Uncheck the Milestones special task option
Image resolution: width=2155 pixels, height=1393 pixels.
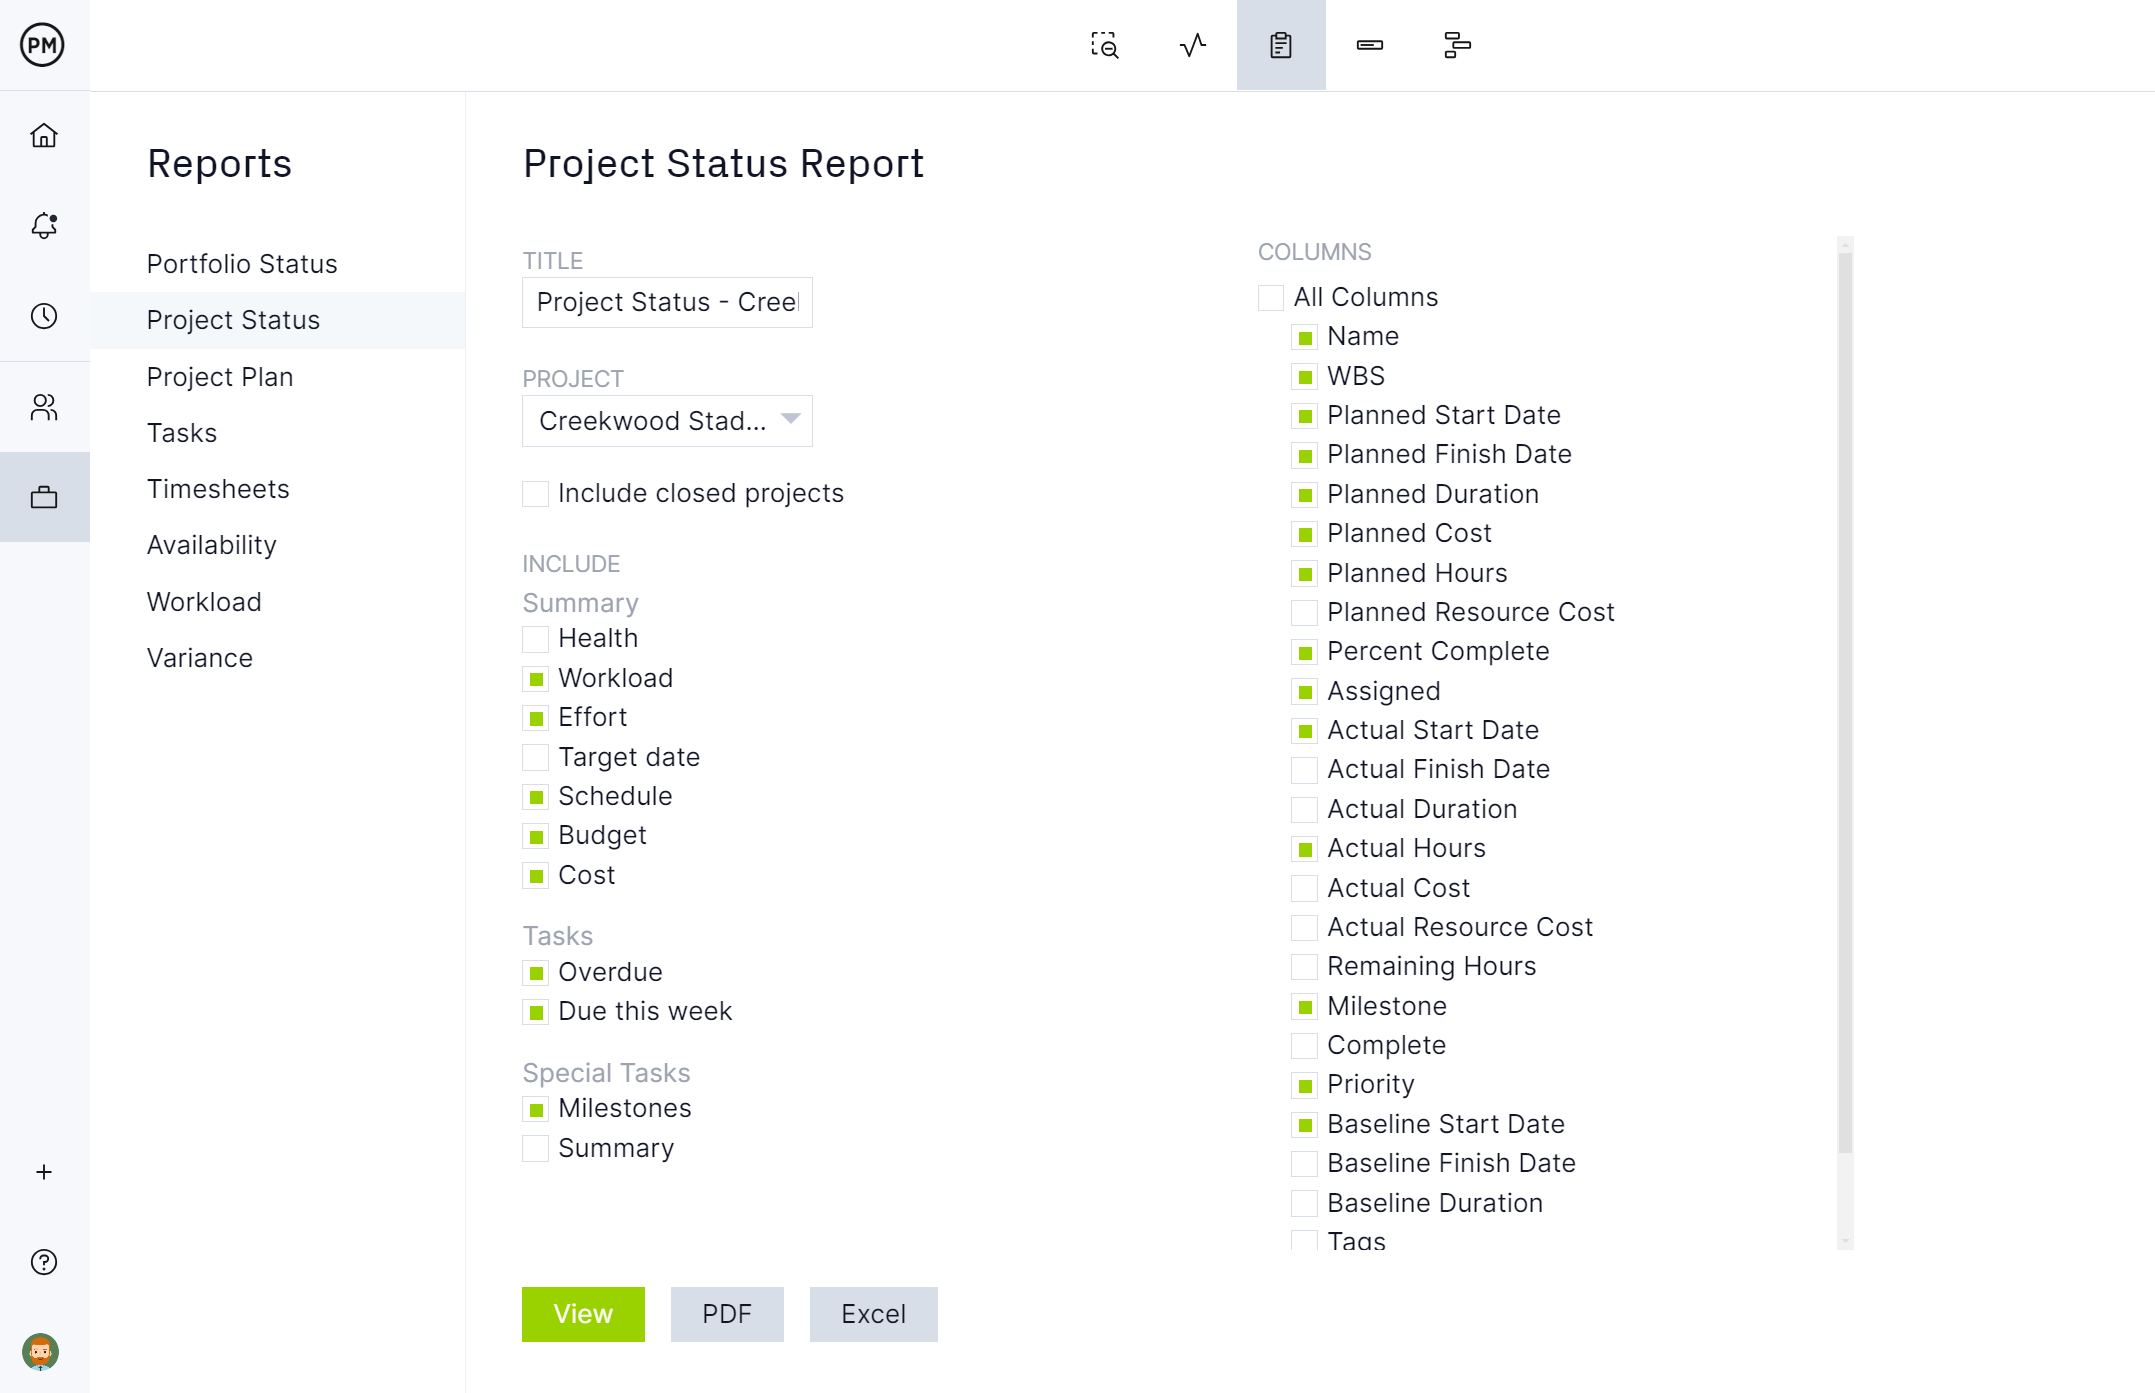[x=535, y=1108]
